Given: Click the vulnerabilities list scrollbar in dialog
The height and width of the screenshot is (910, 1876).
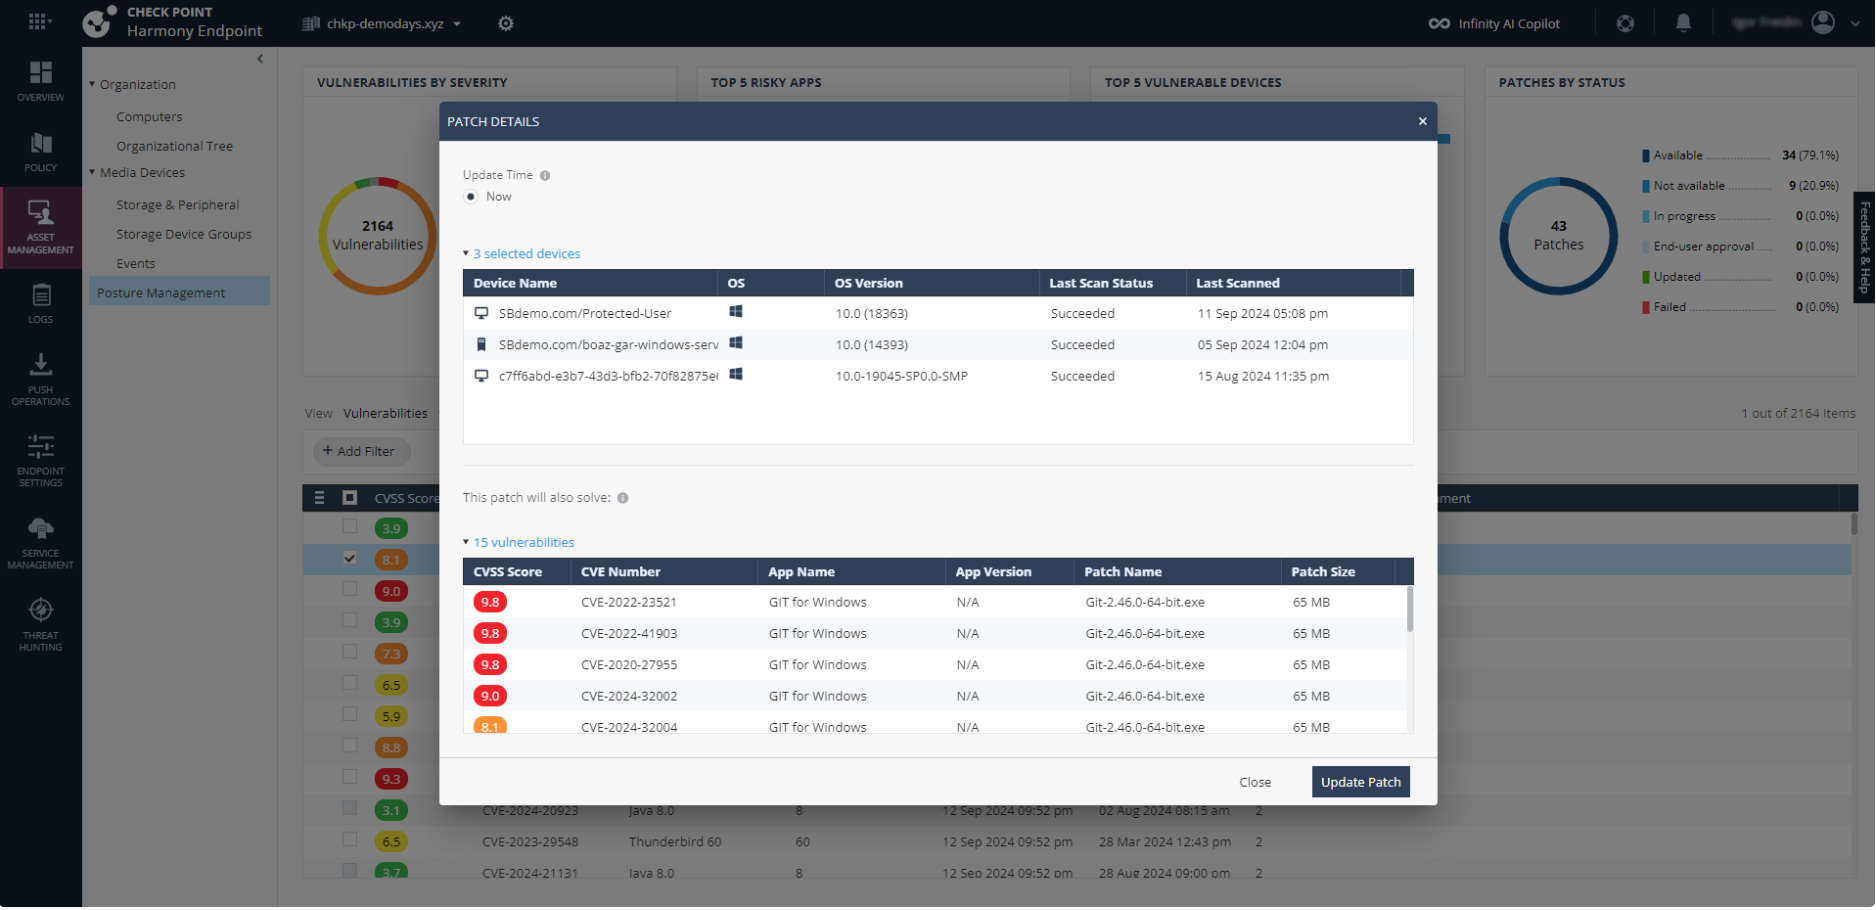Looking at the screenshot, I should (1410, 609).
